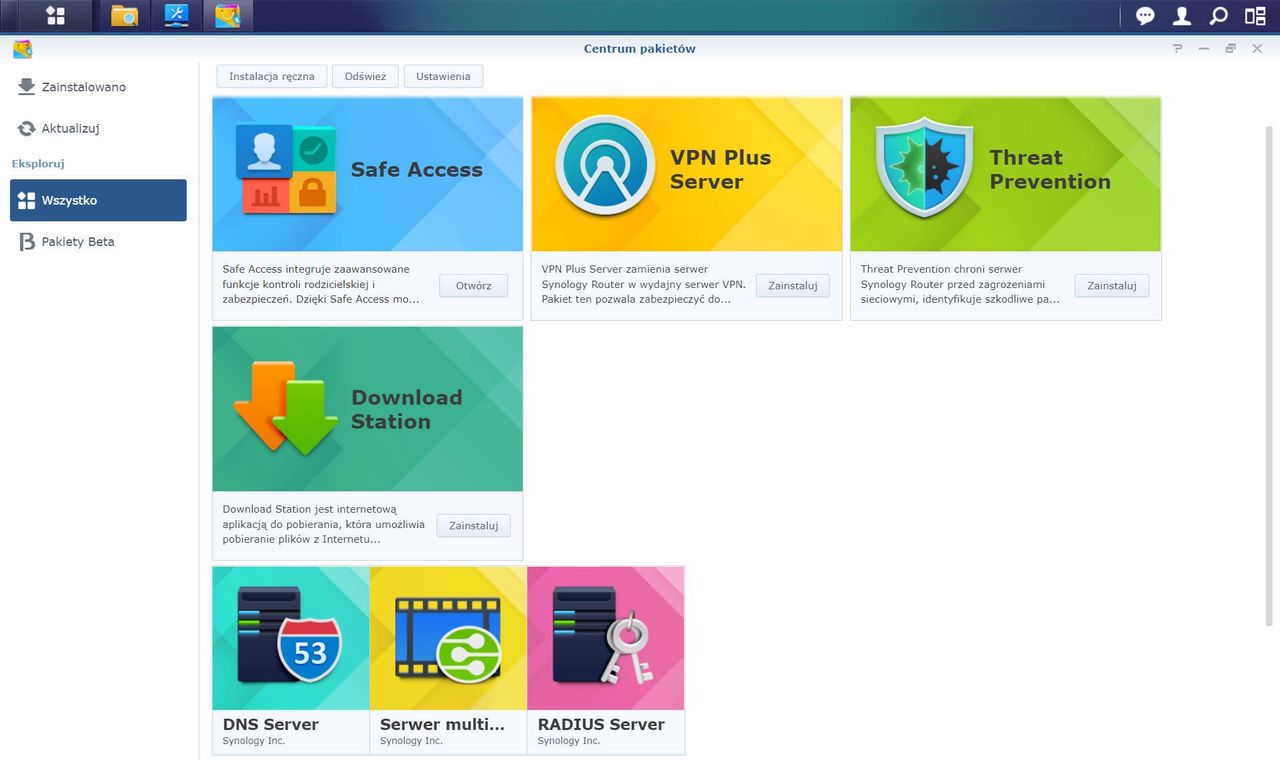Image resolution: width=1280 pixels, height=760 pixels.
Task: Click the DNS Server package name
Action: (x=271, y=724)
